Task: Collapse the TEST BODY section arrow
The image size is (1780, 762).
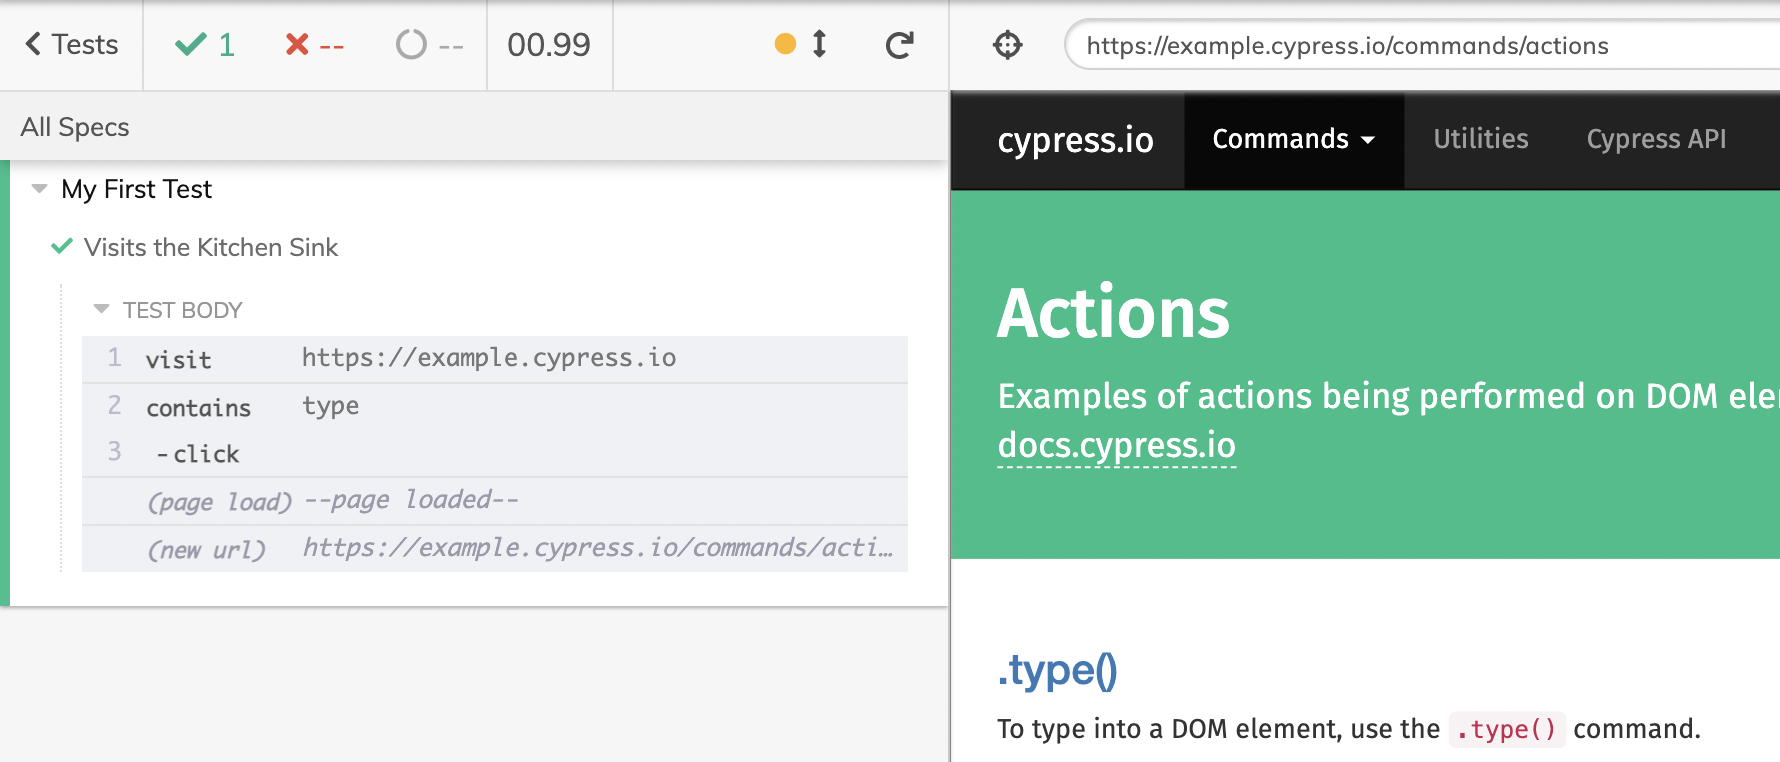Action: pyautogui.click(x=101, y=309)
